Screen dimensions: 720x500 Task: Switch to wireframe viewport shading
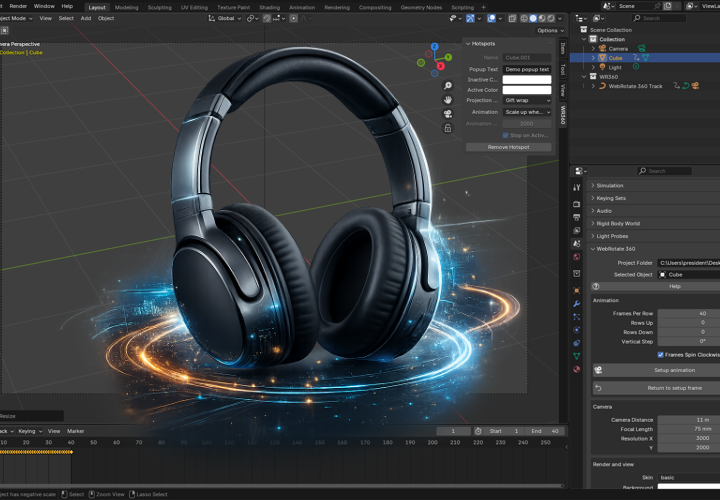pos(524,18)
